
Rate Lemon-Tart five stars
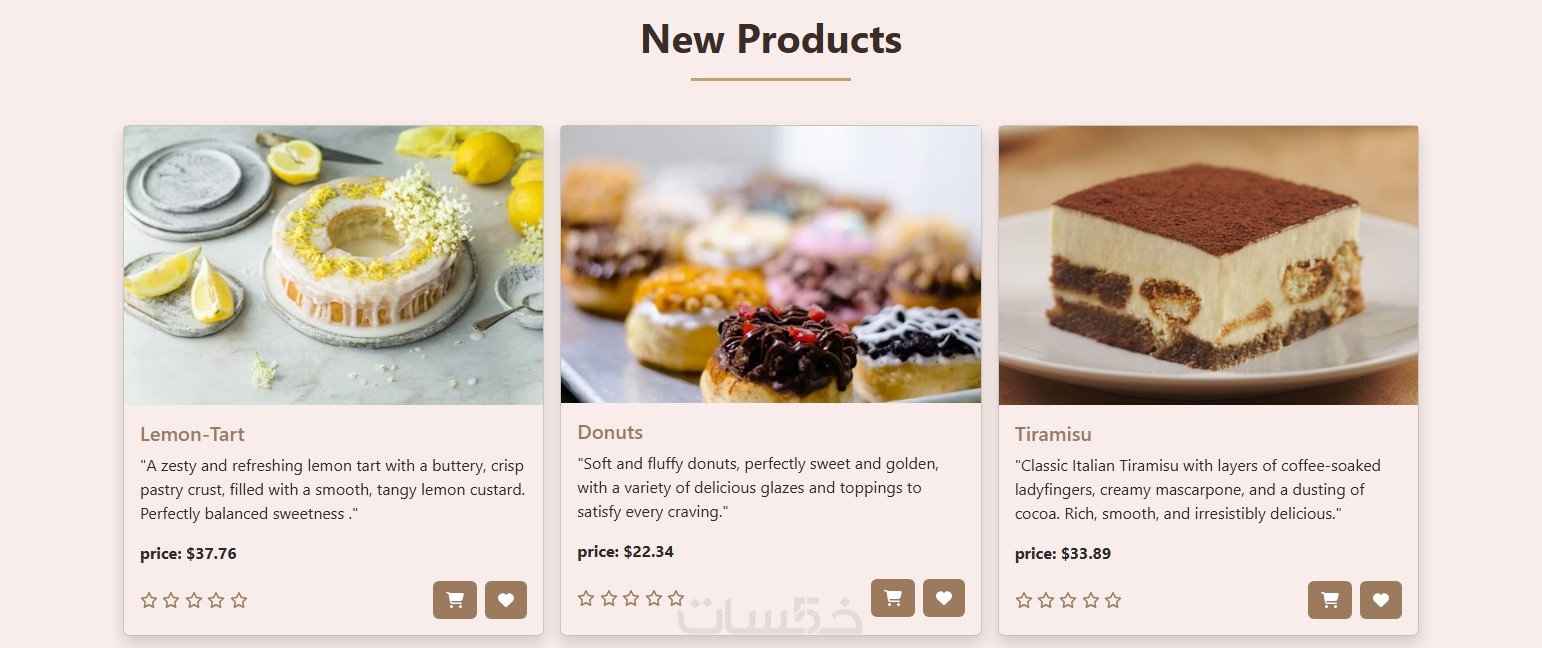[x=239, y=600]
